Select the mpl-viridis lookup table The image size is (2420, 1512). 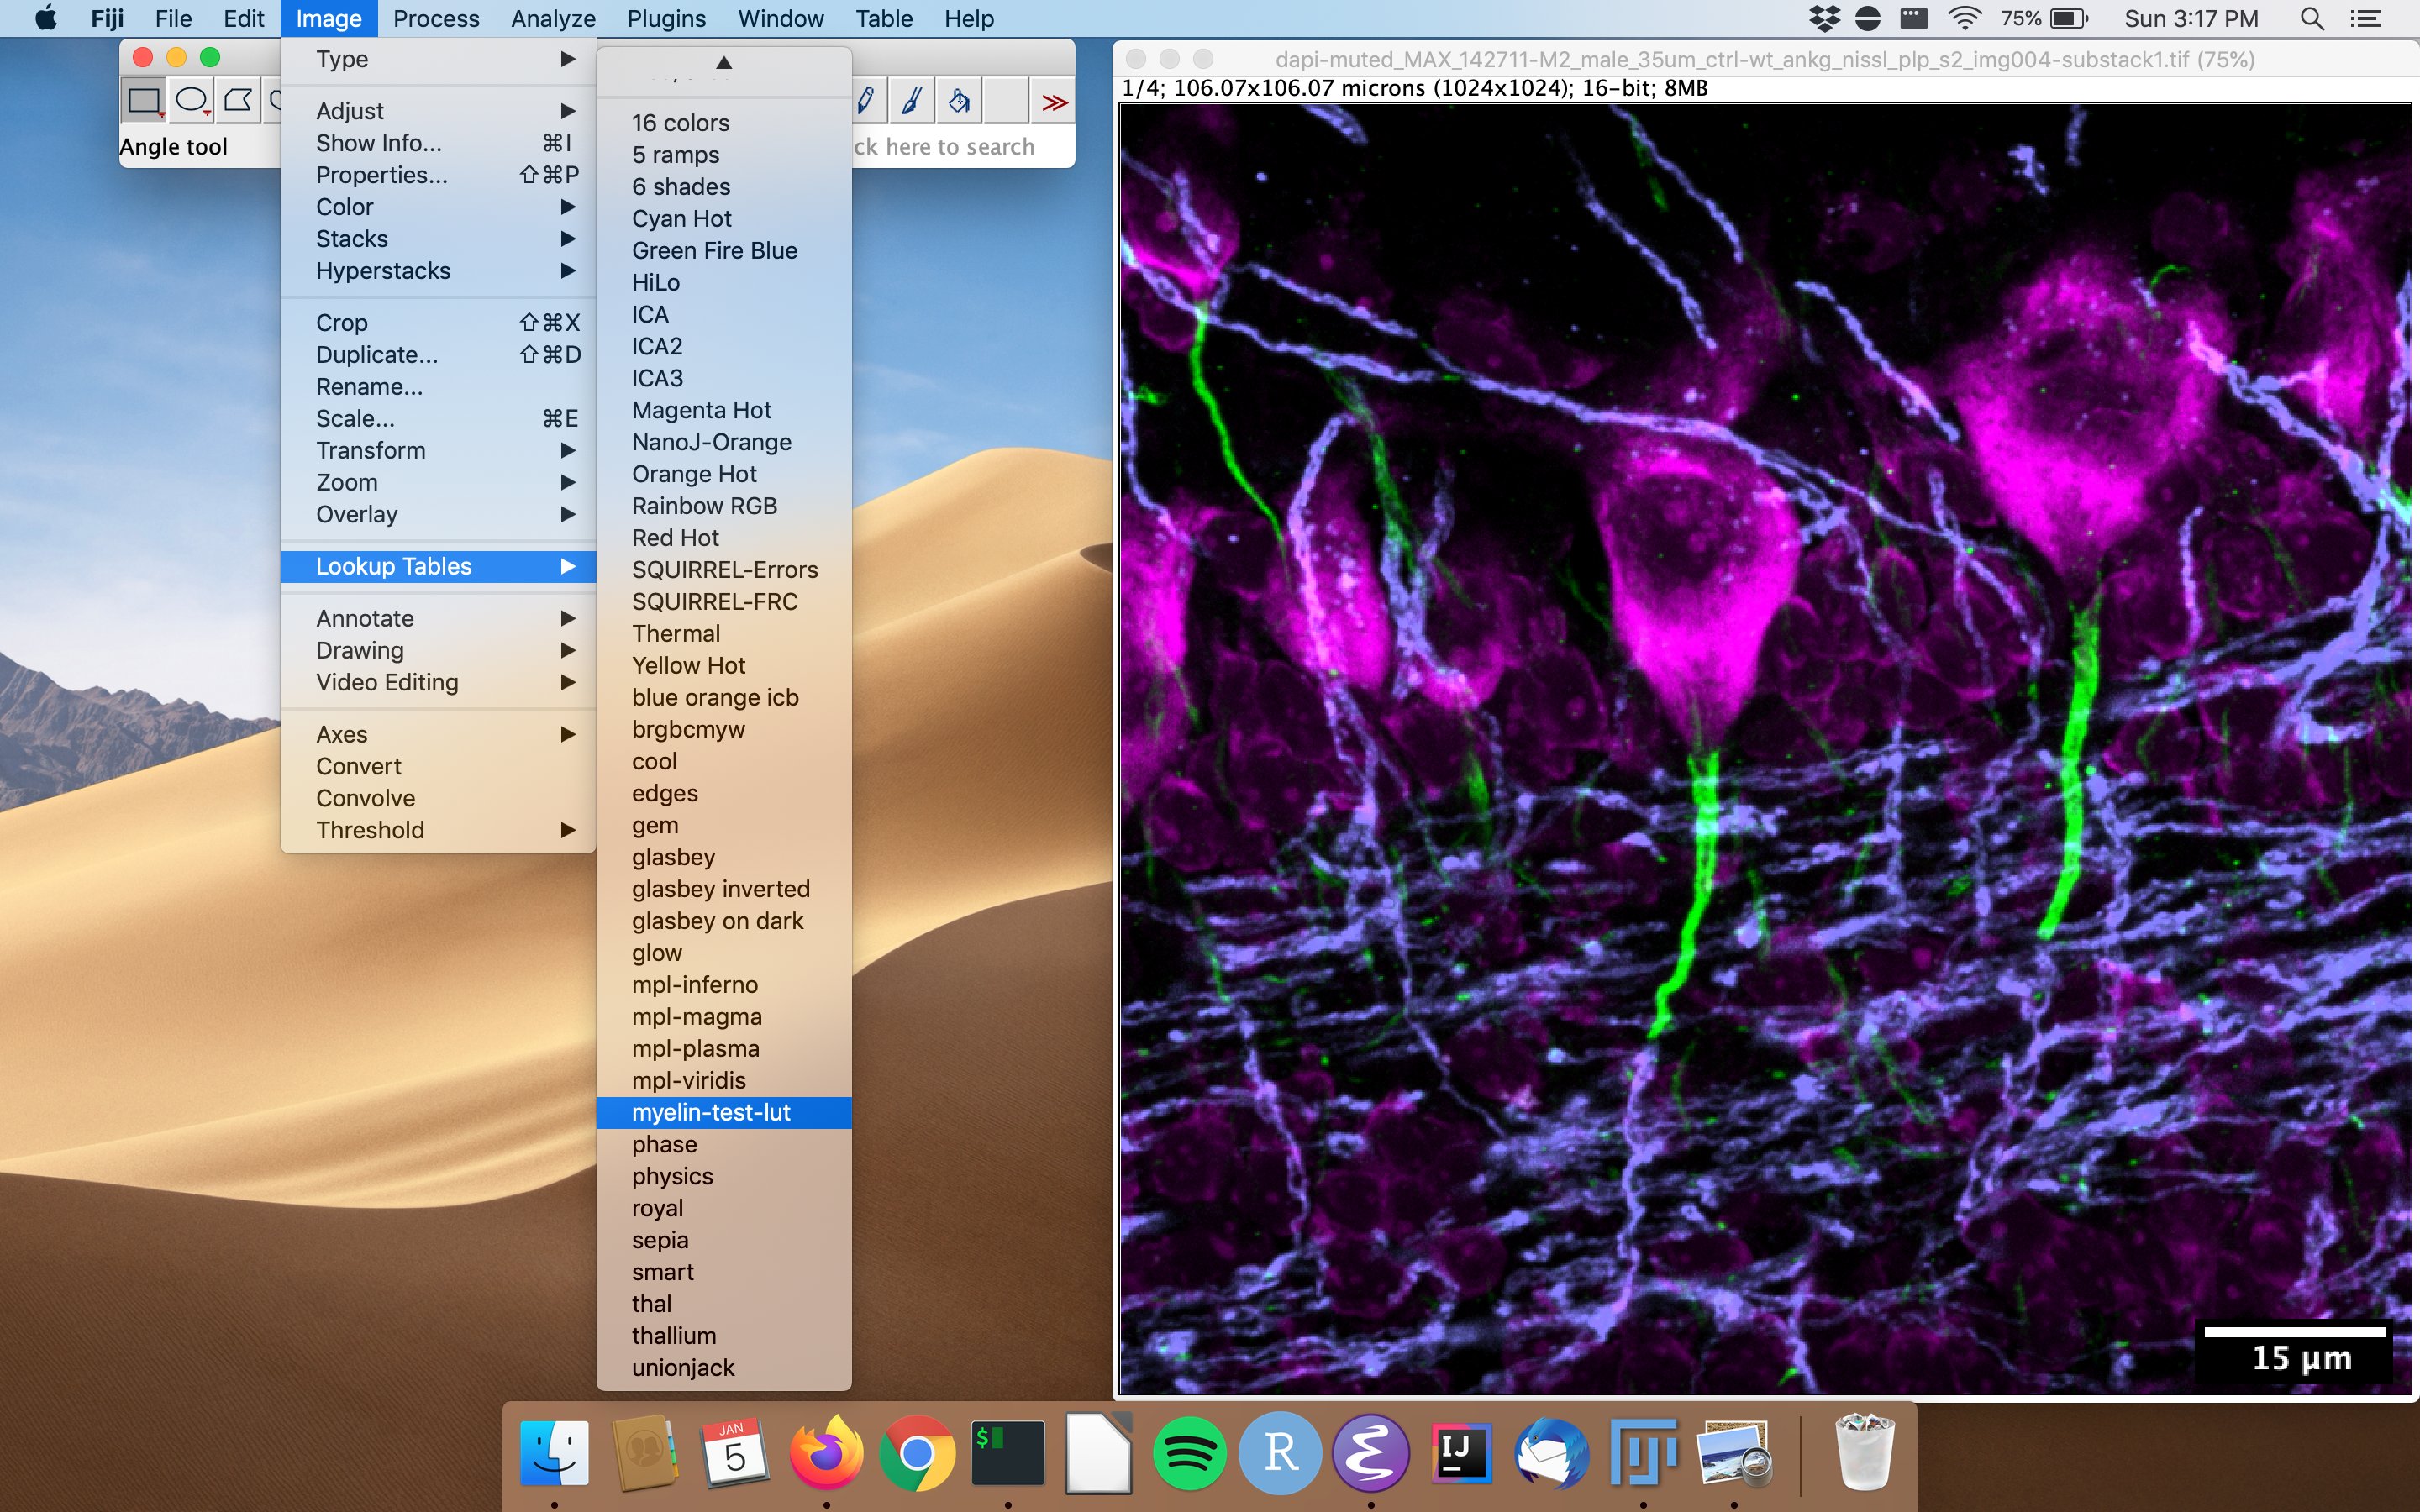(687, 1079)
